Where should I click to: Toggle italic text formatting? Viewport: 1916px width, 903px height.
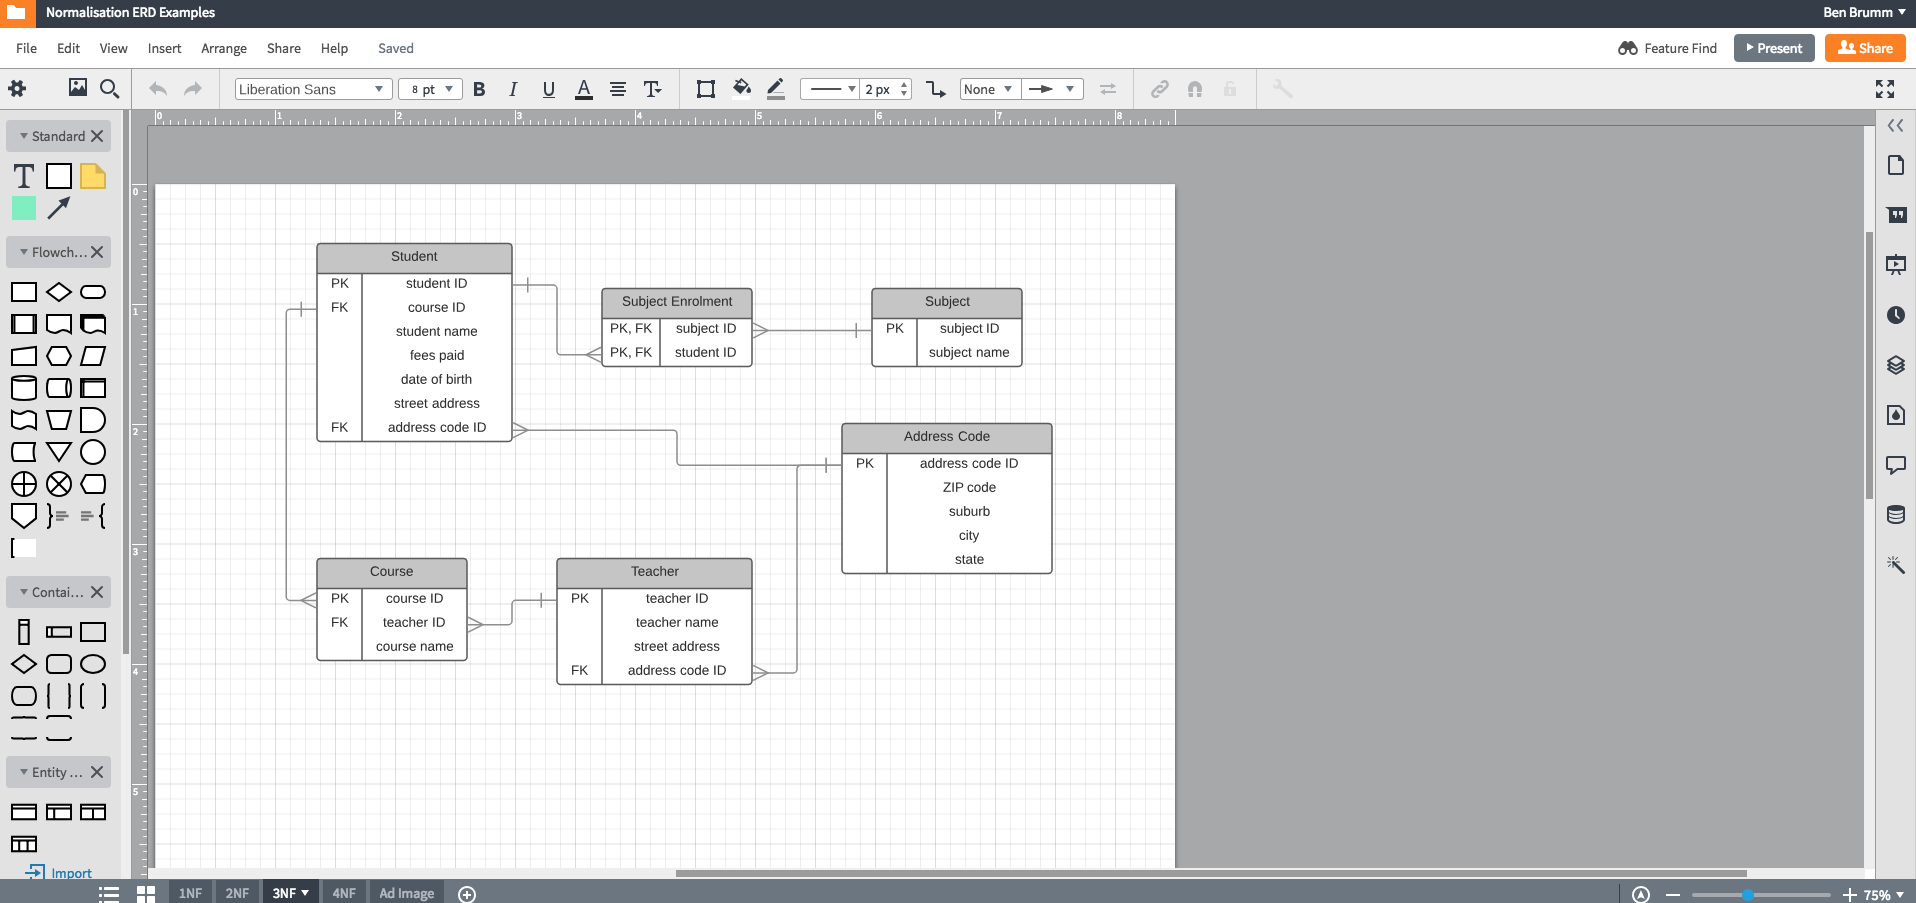click(513, 89)
